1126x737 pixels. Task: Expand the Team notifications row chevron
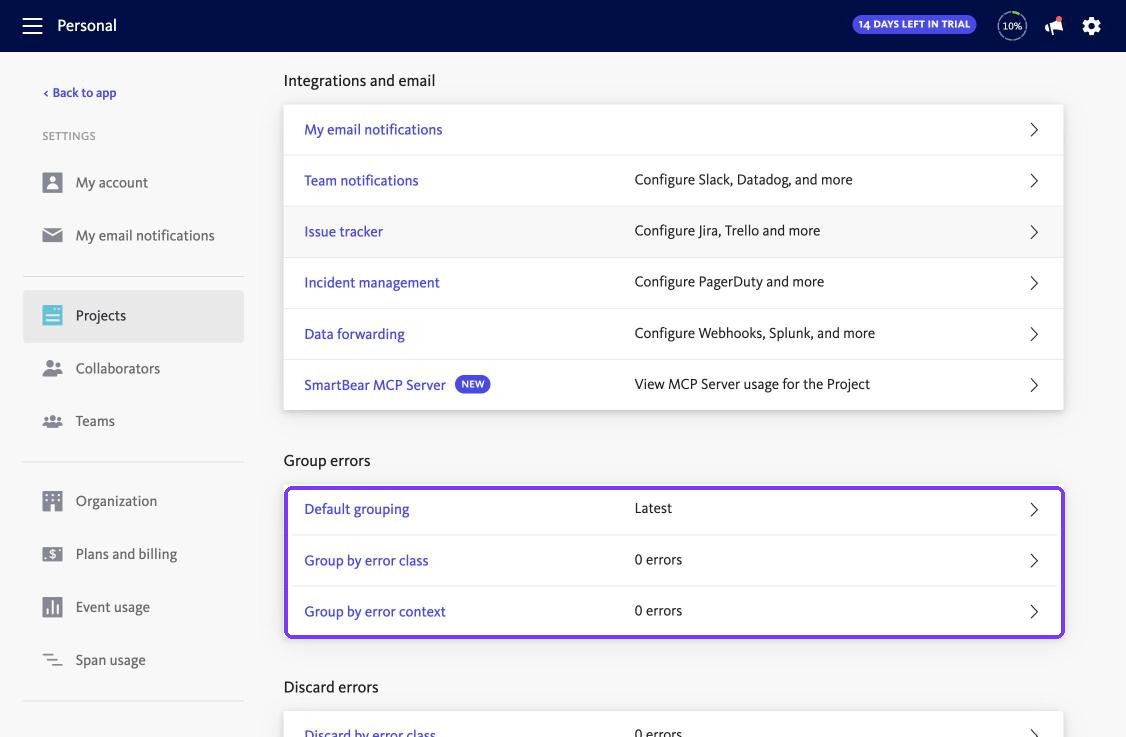coord(1034,180)
